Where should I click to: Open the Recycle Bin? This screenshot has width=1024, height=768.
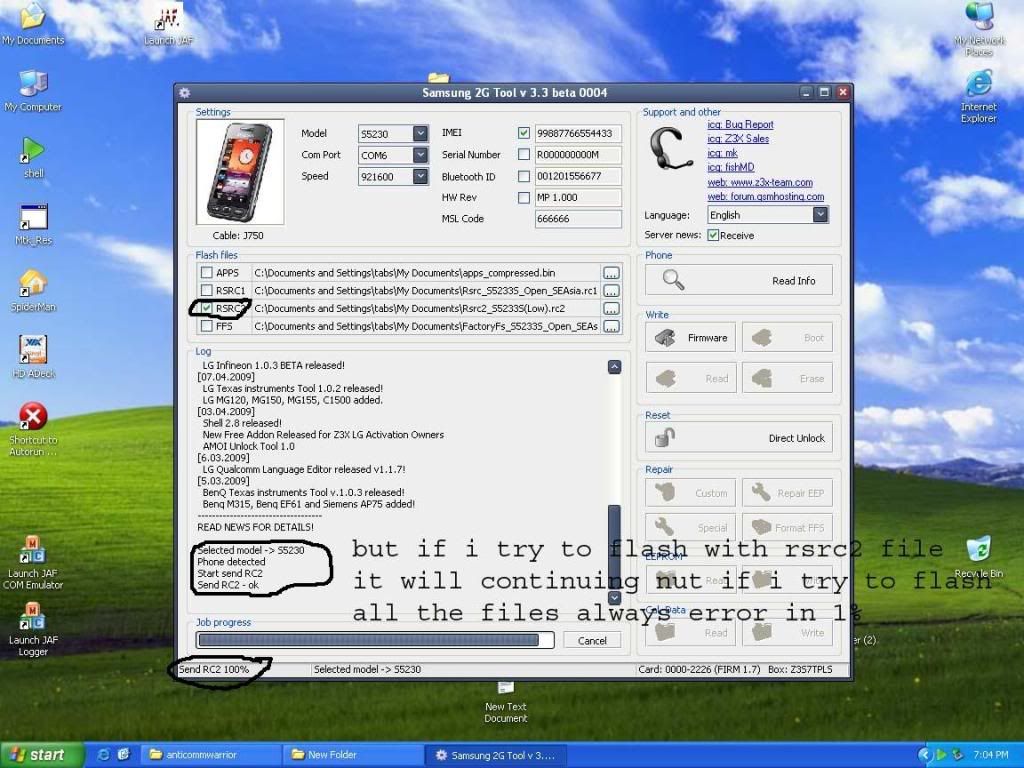coord(979,555)
